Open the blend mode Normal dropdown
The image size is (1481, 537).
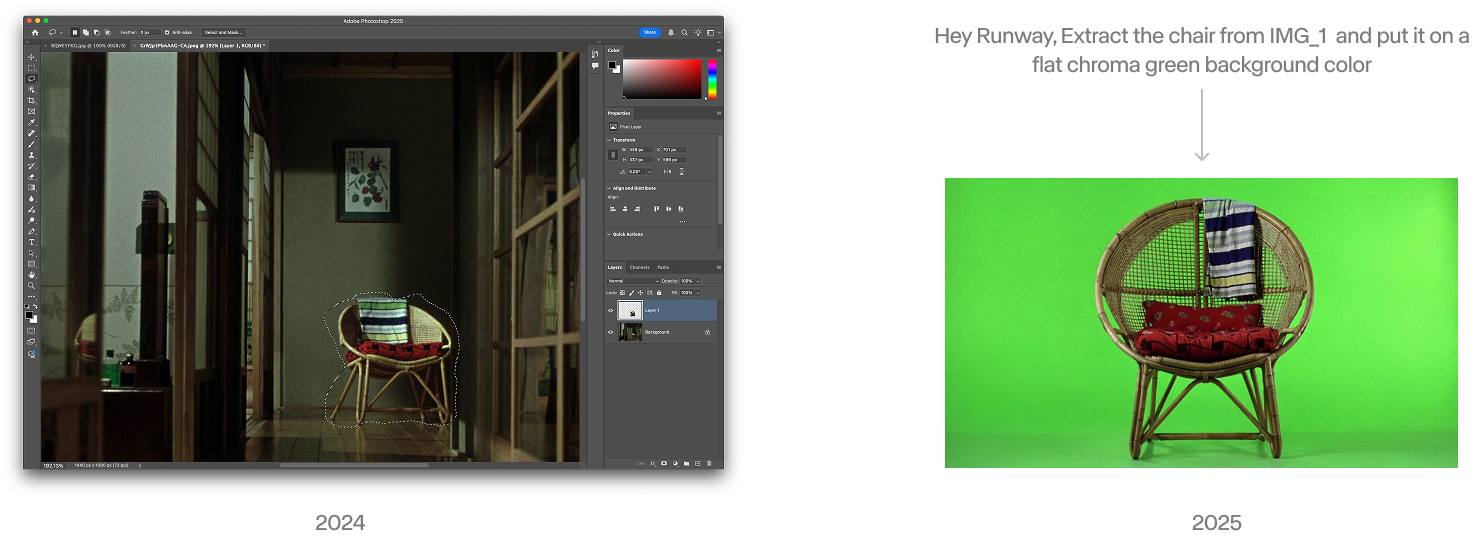click(x=633, y=281)
